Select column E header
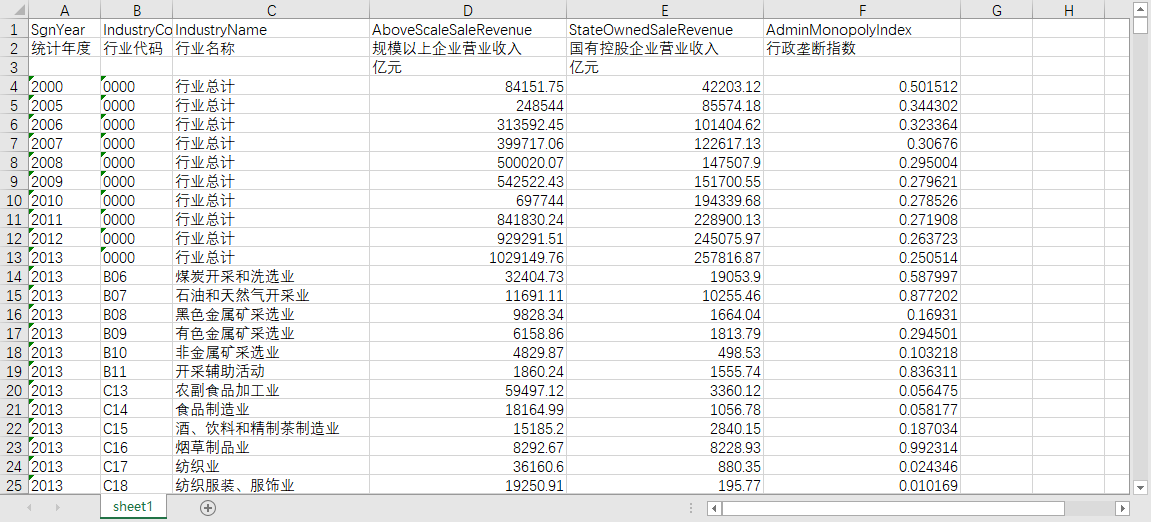The image size is (1151, 522). tap(665, 10)
